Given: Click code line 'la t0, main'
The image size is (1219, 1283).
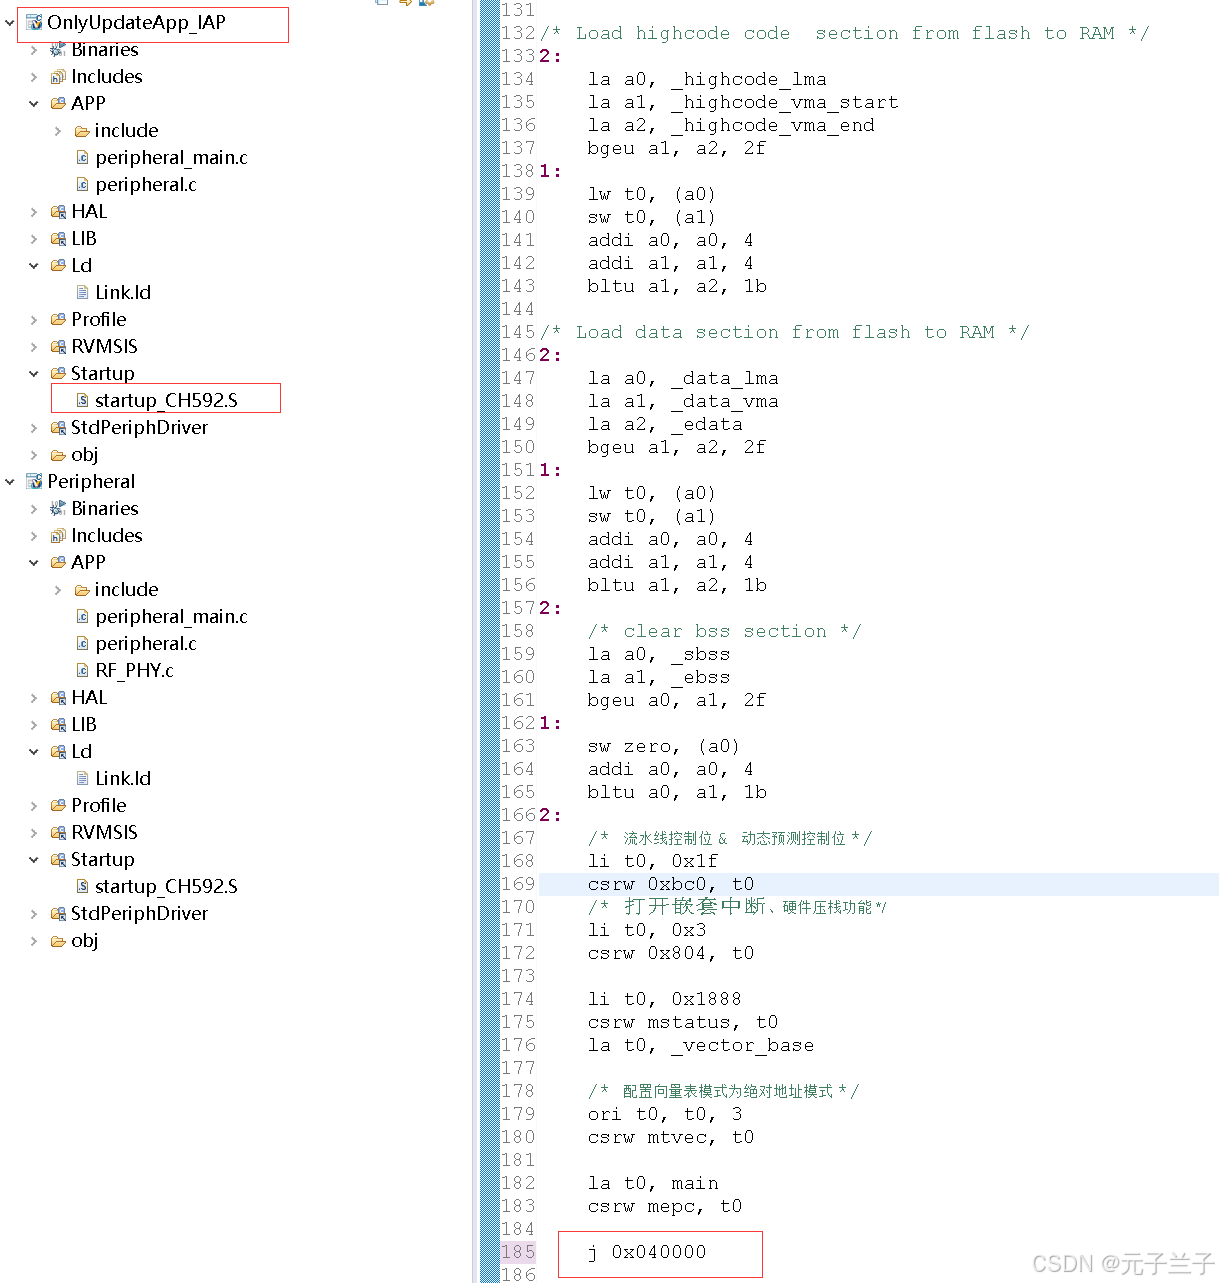Looking at the screenshot, I should click(653, 1183).
